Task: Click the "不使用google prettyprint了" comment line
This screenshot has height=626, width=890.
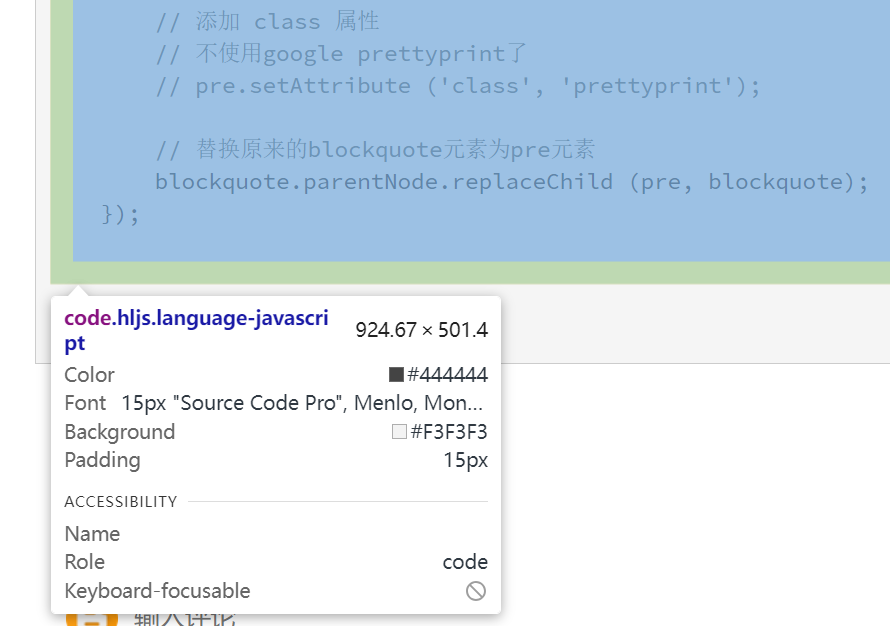Action: (341, 54)
